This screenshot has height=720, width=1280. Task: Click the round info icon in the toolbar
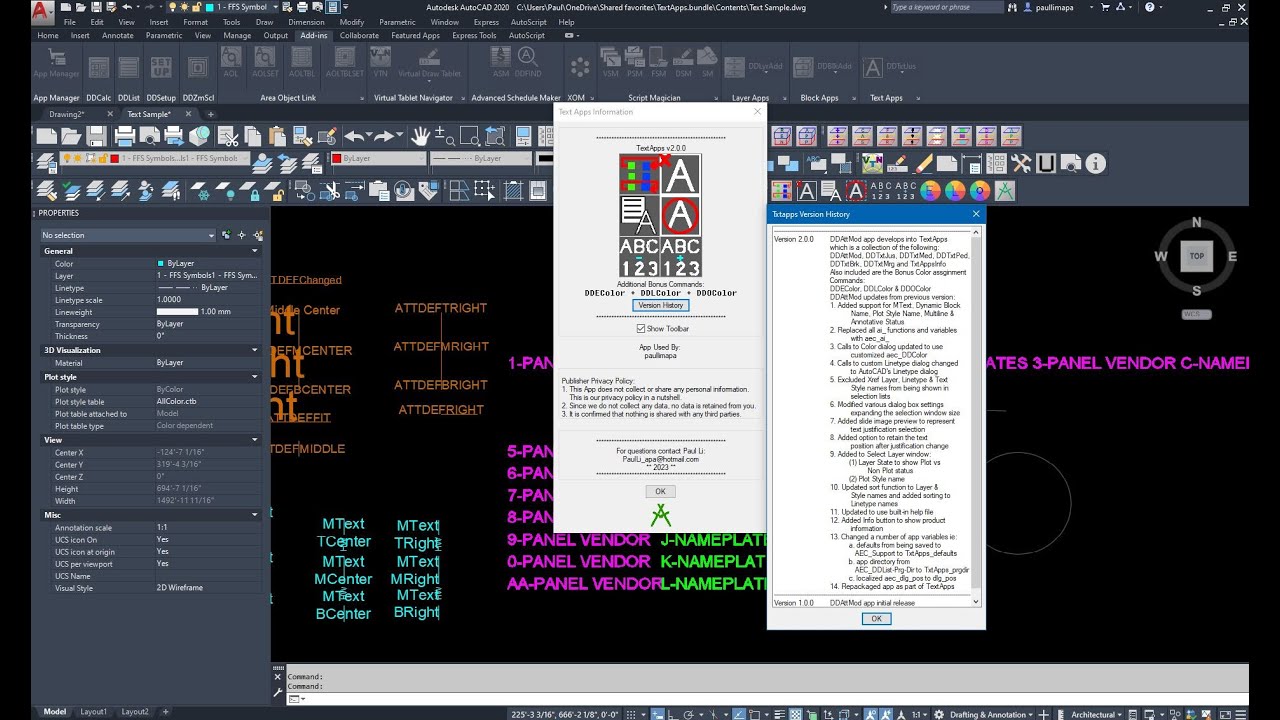click(1095, 163)
